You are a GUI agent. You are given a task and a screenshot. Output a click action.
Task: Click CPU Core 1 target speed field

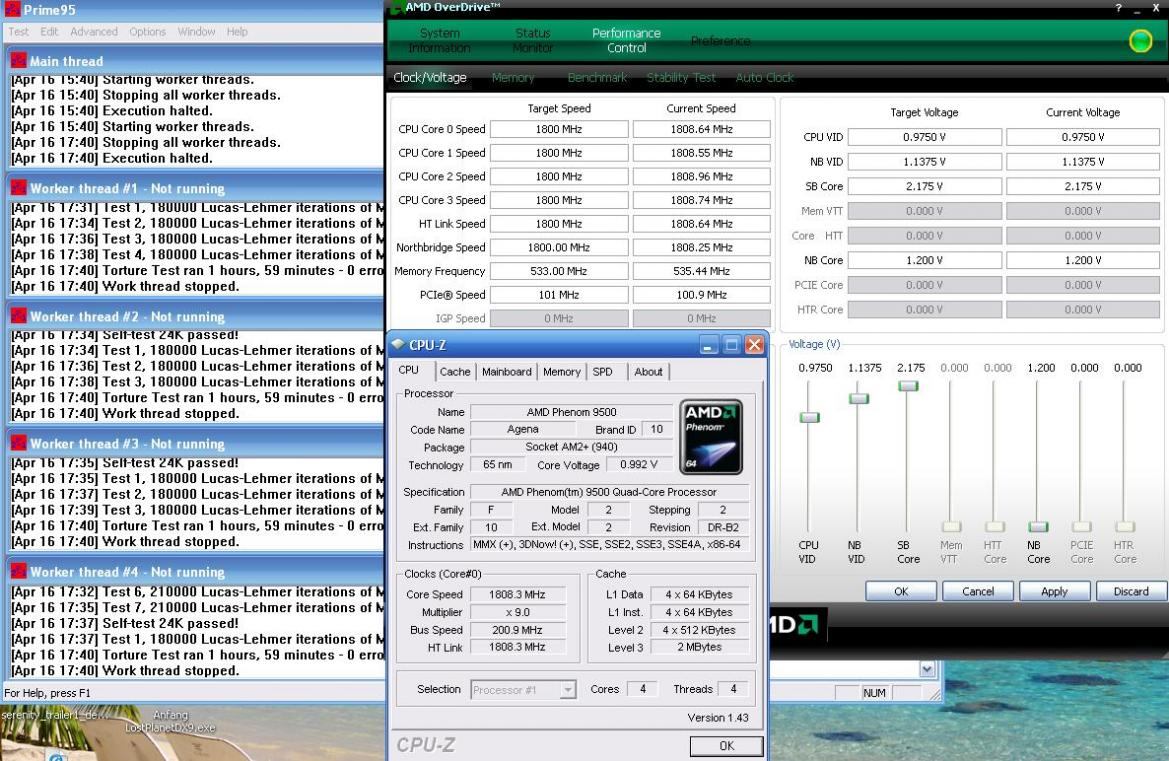pyautogui.click(x=558, y=153)
